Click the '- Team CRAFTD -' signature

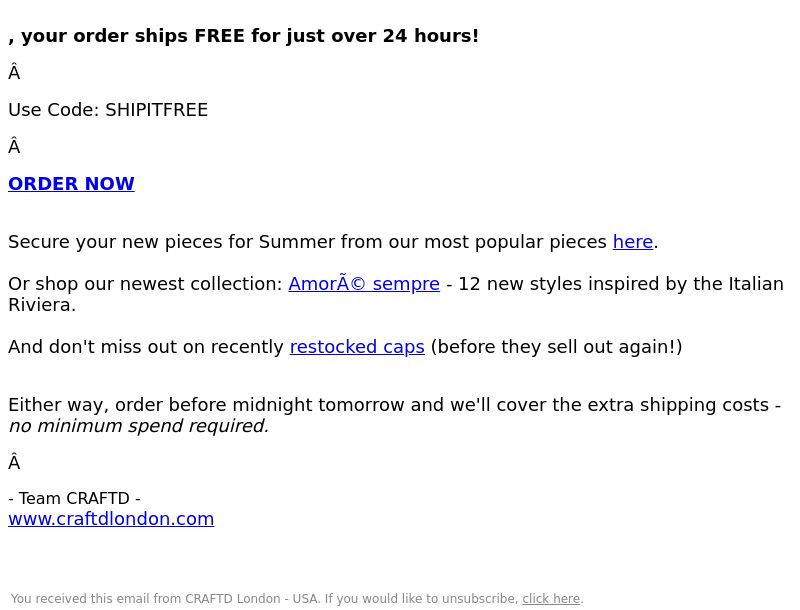click(74, 498)
